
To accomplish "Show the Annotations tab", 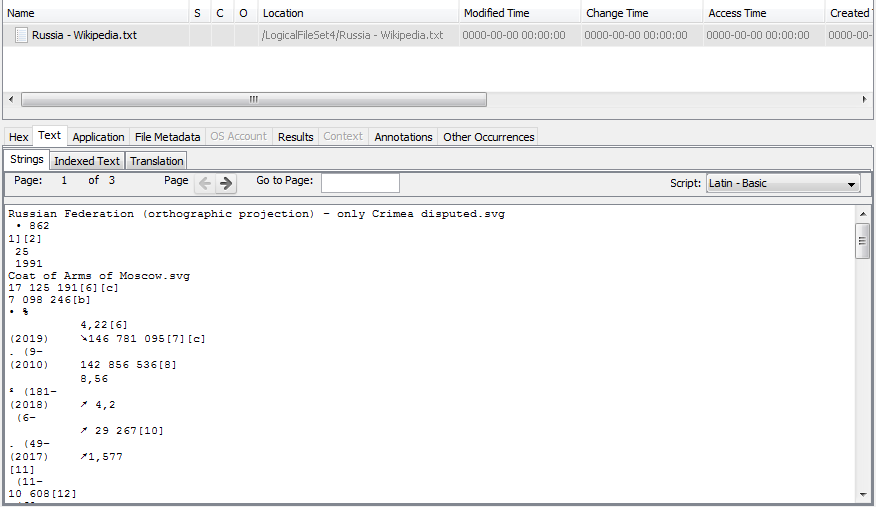I will [x=403, y=137].
